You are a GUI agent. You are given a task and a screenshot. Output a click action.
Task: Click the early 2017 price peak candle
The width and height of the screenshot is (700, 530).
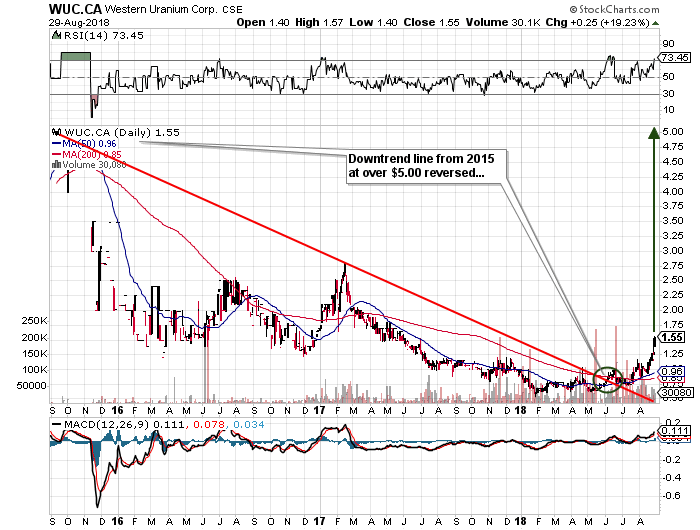[344, 268]
